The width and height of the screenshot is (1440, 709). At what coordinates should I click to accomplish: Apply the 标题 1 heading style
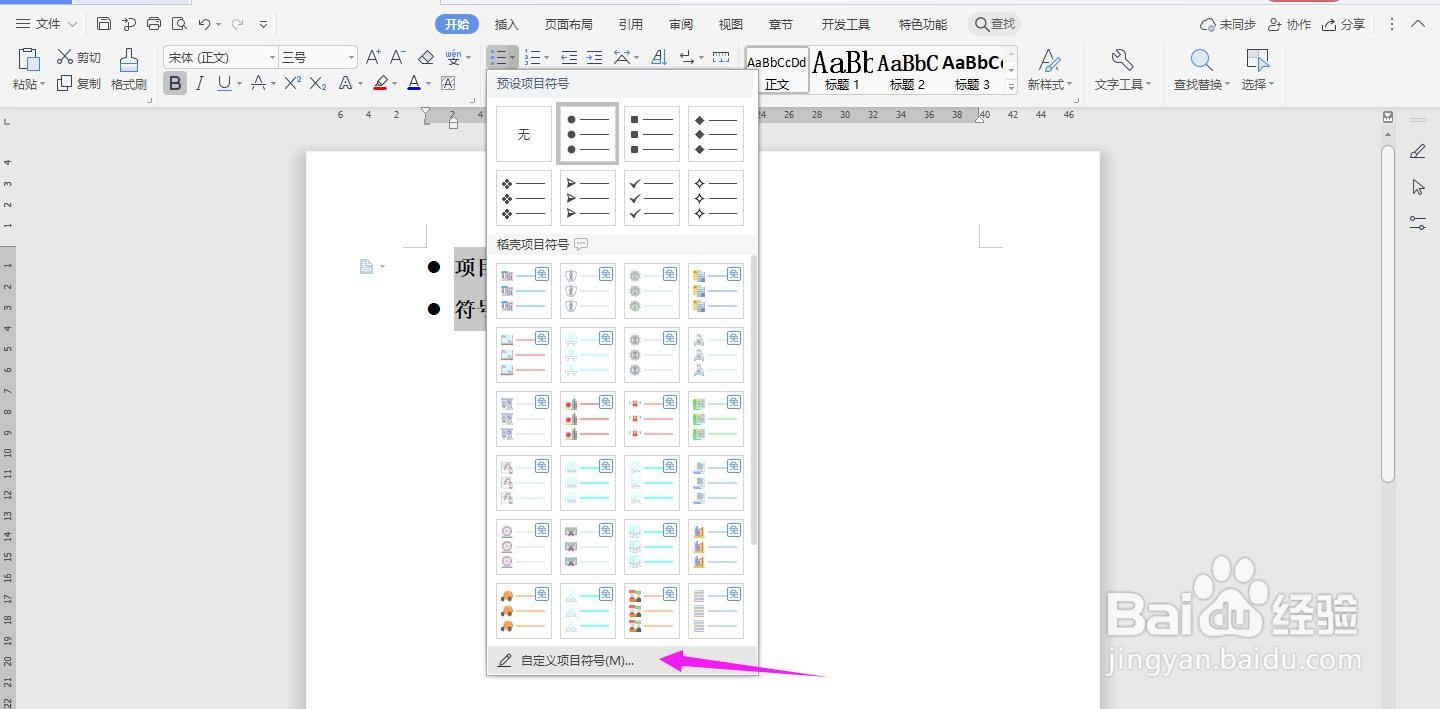click(x=842, y=70)
